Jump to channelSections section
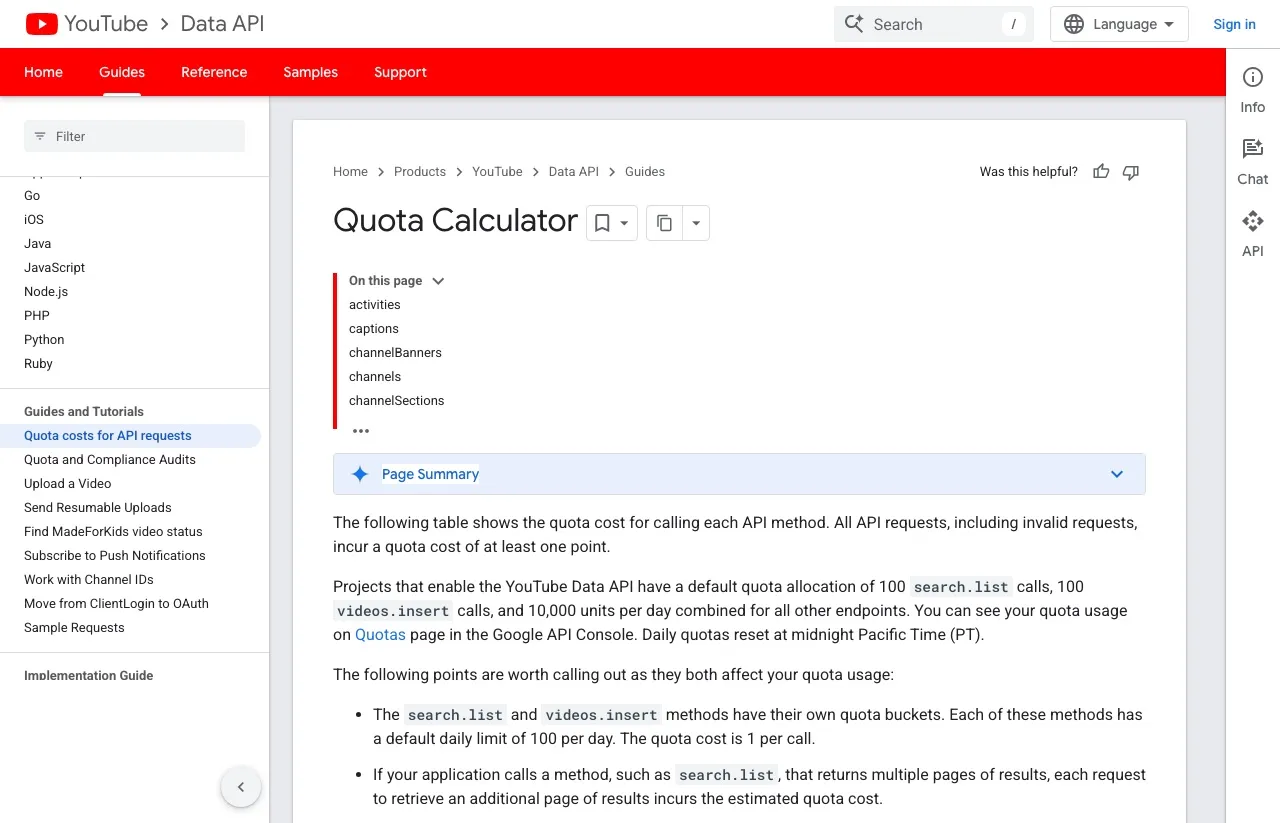Viewport: 1280px width, 823px height. coord(396,401)
